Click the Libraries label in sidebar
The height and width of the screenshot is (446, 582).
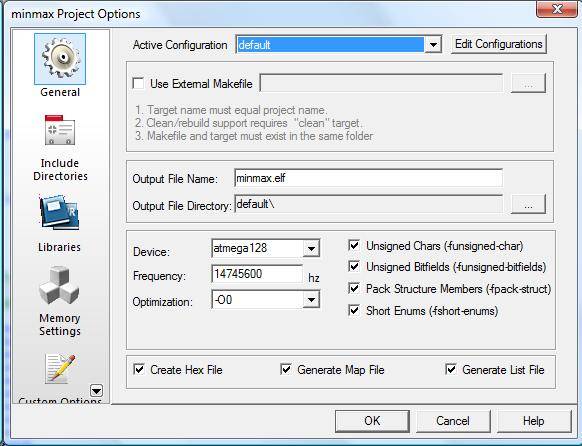pos(59,247)
